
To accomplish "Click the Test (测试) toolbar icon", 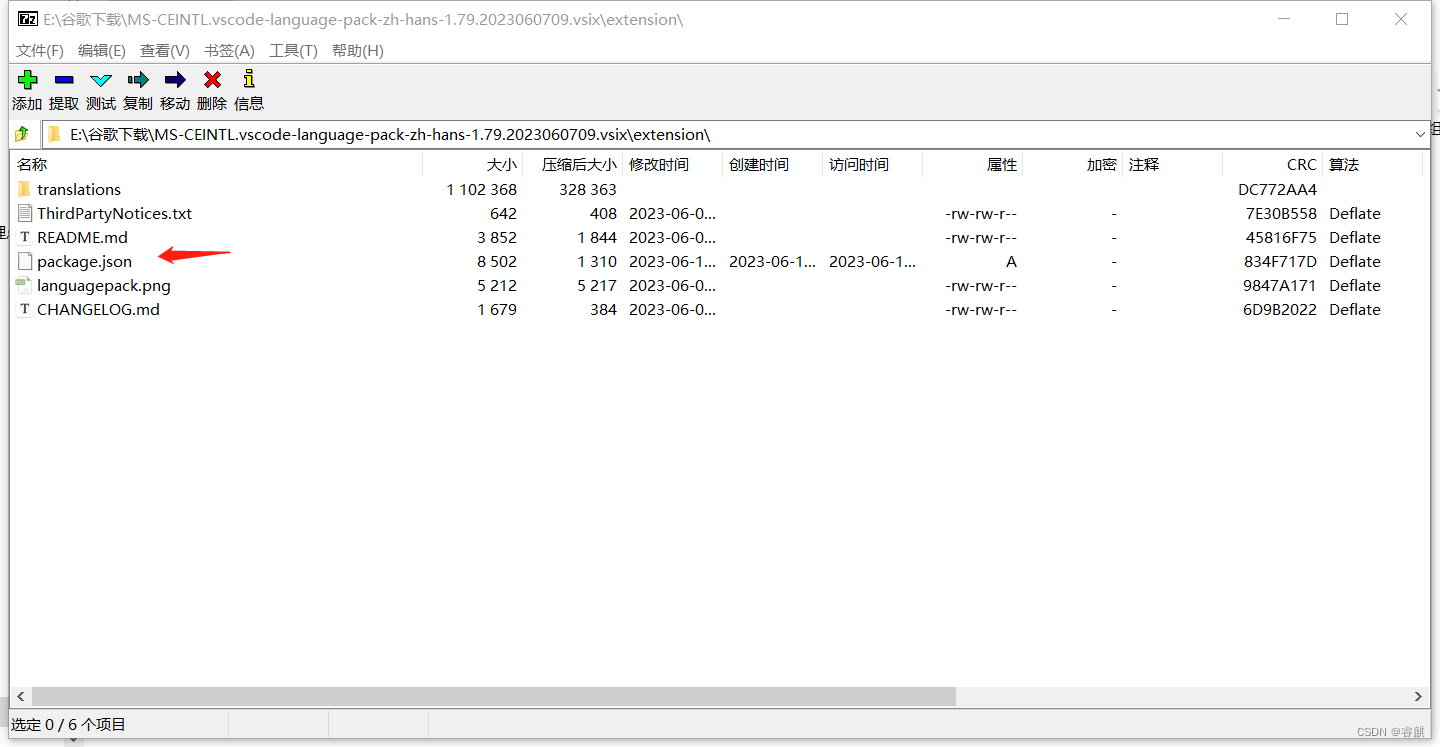I will click(x=101, y=80).
